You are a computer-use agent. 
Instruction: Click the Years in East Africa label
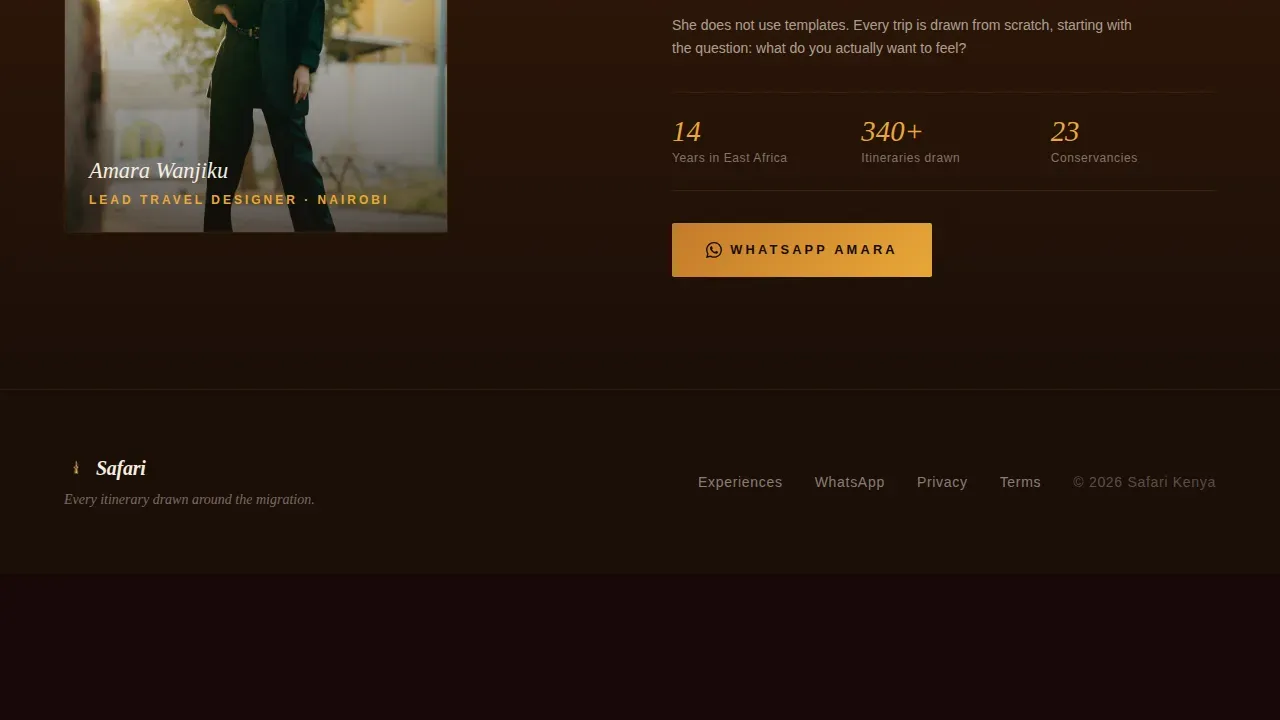729,158
